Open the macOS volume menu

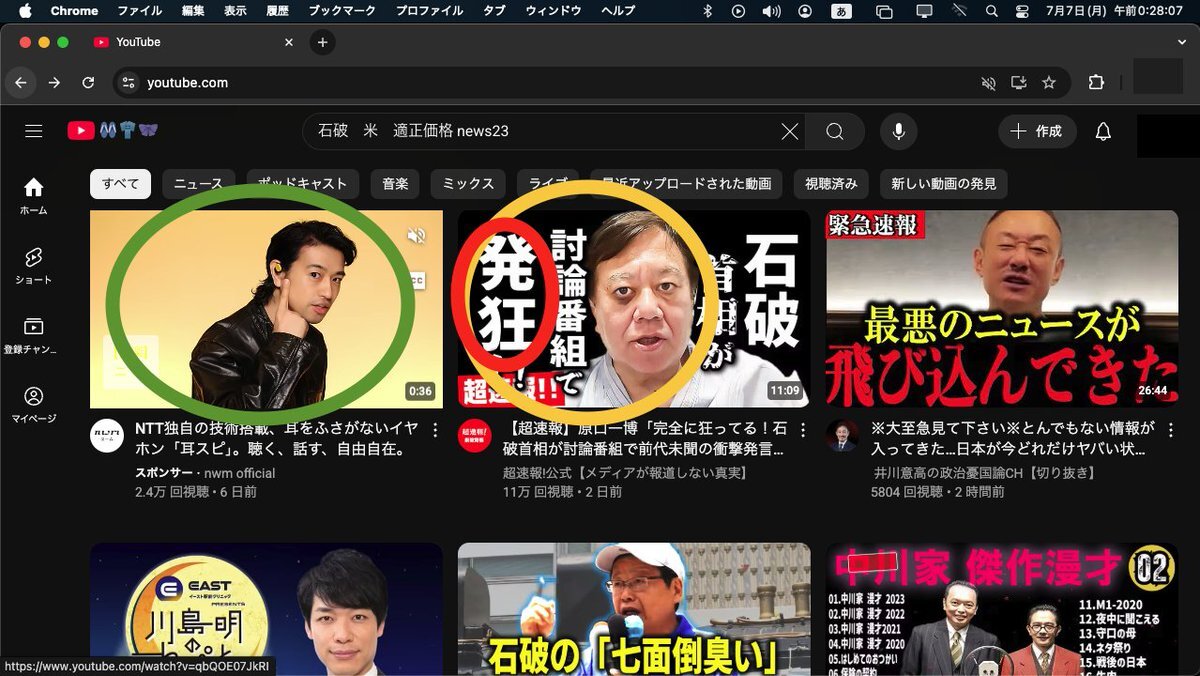pyautogui.click(x=771, y=11)
